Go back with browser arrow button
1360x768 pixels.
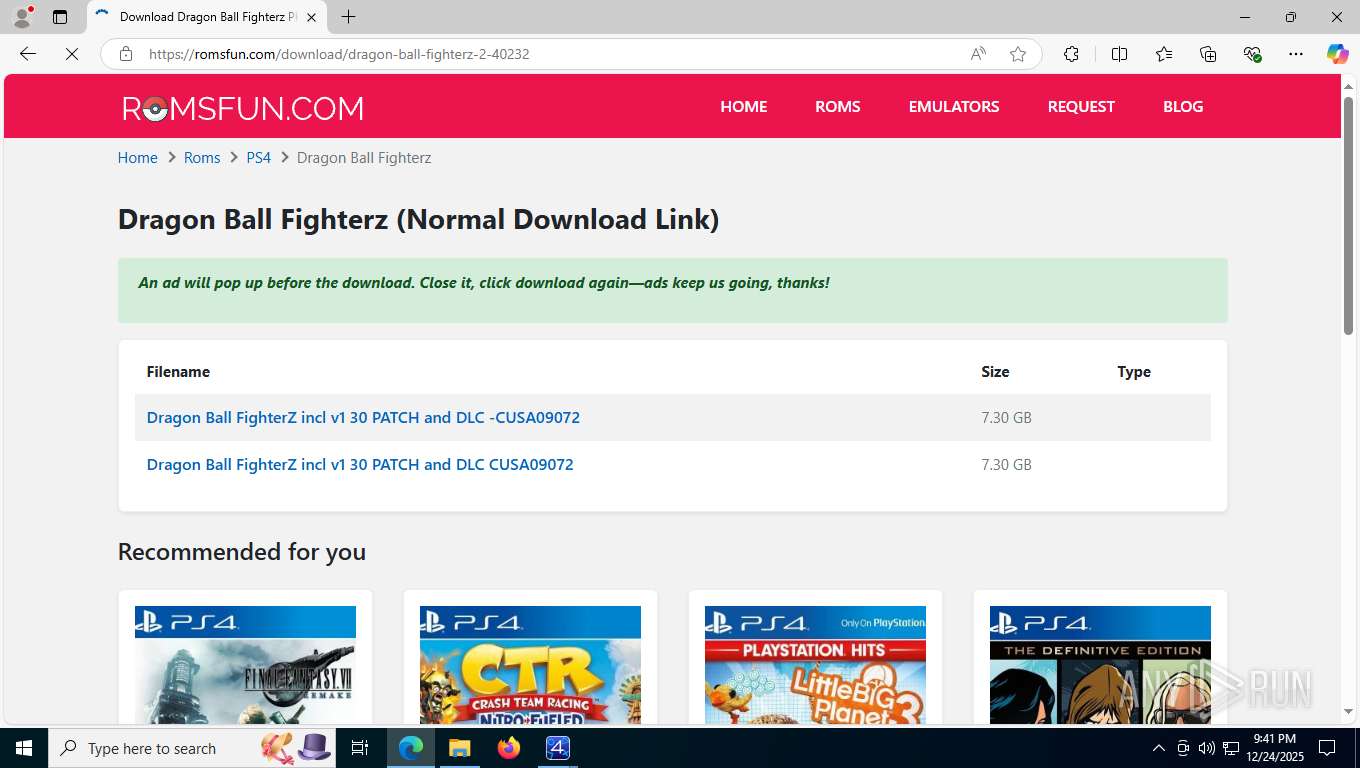coord(28,54)
